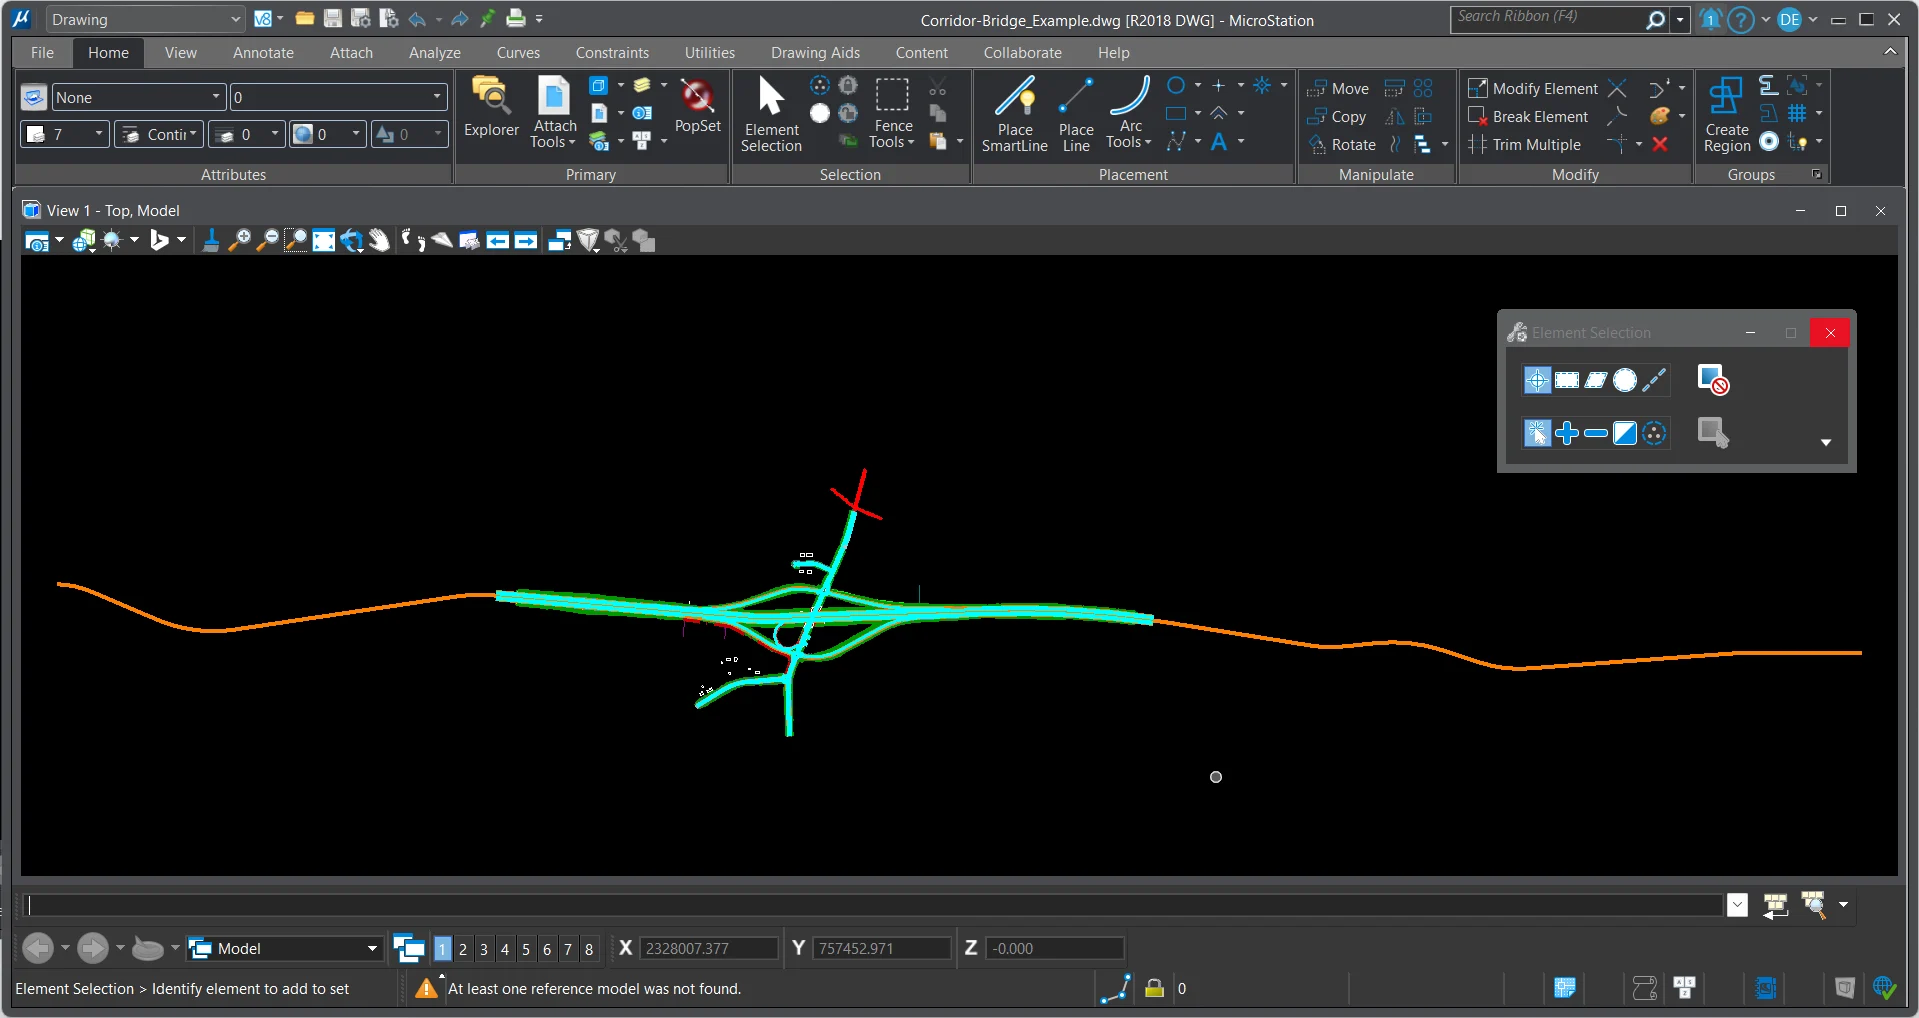
Task: Click the Copy button in Manipulate
Action: [x=1337, y=117]
